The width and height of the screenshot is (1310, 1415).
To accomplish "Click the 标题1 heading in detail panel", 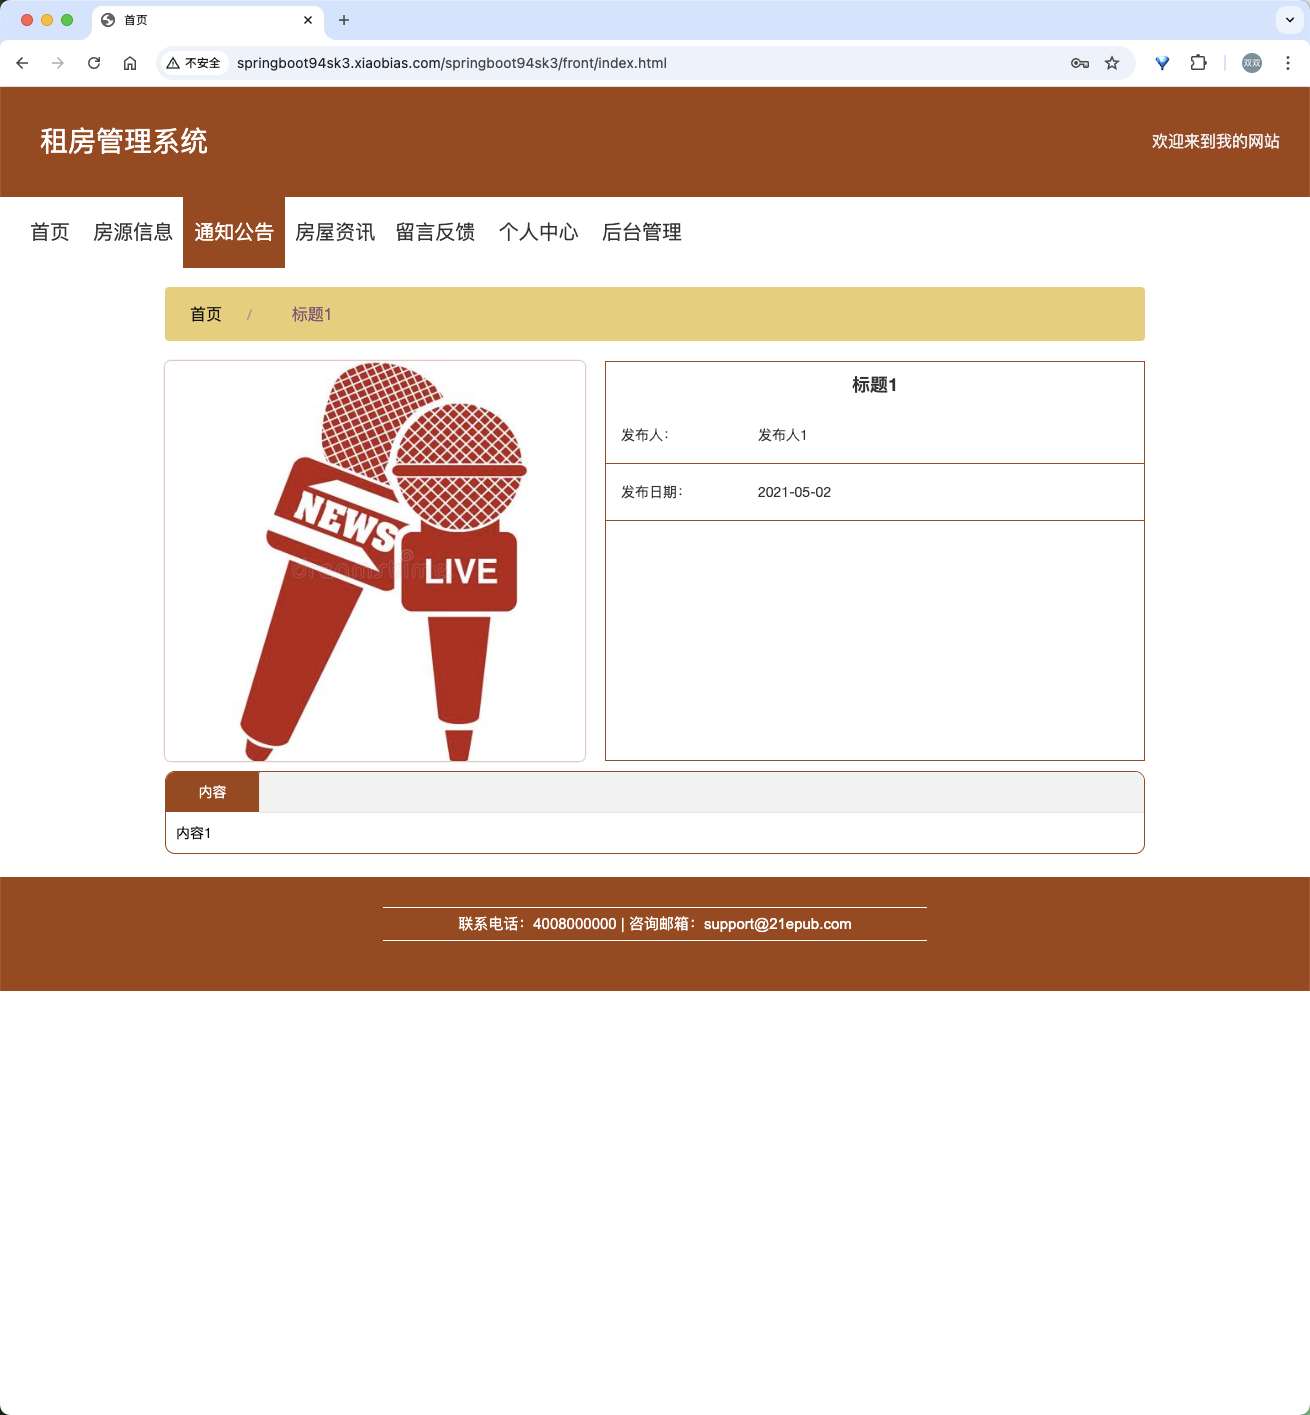I will (x=875, y=385).
